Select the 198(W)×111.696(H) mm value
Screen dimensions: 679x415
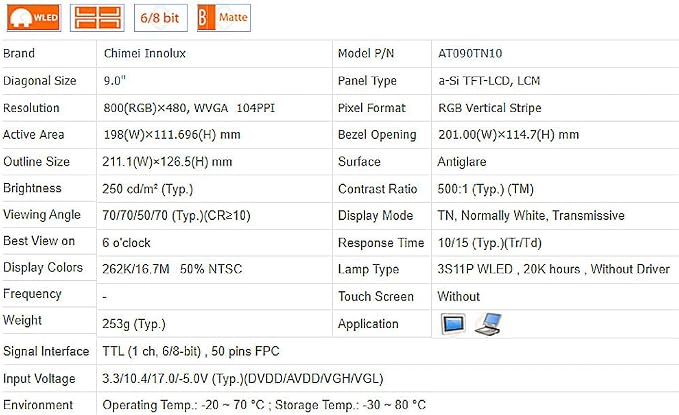(x=171, y=135)
